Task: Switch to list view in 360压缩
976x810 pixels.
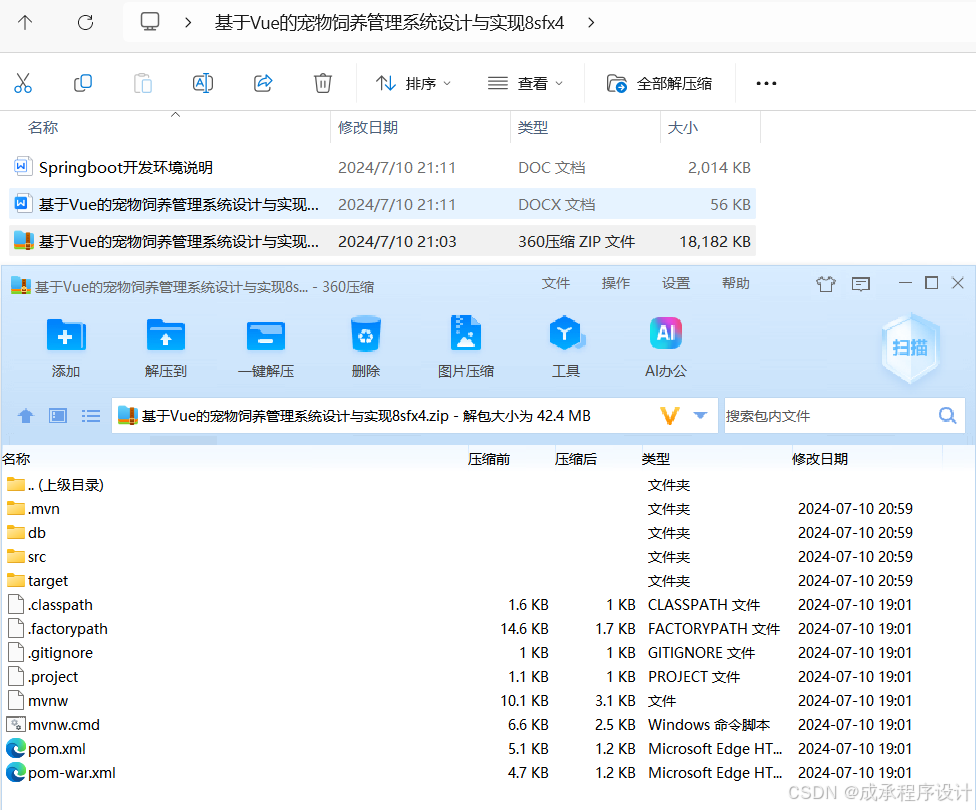Action: pyautogui.click(x=91, y=416)
